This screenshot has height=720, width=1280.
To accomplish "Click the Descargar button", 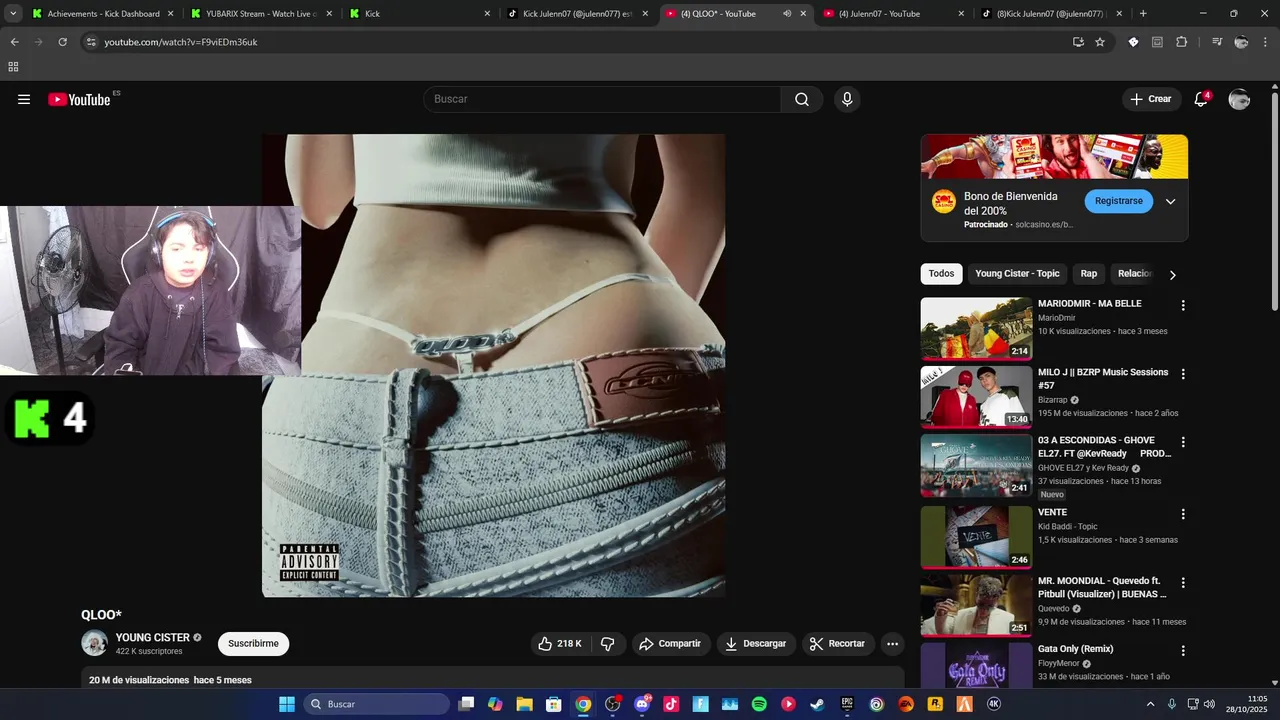I will click(756, 644).
